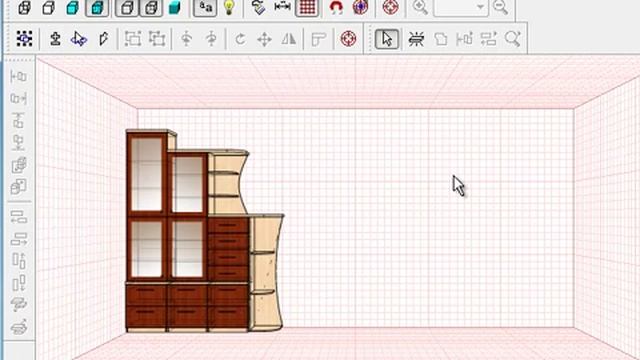640x360 pixels.
Task: Click the greyed corner align icon
Action: click(318, 39)
